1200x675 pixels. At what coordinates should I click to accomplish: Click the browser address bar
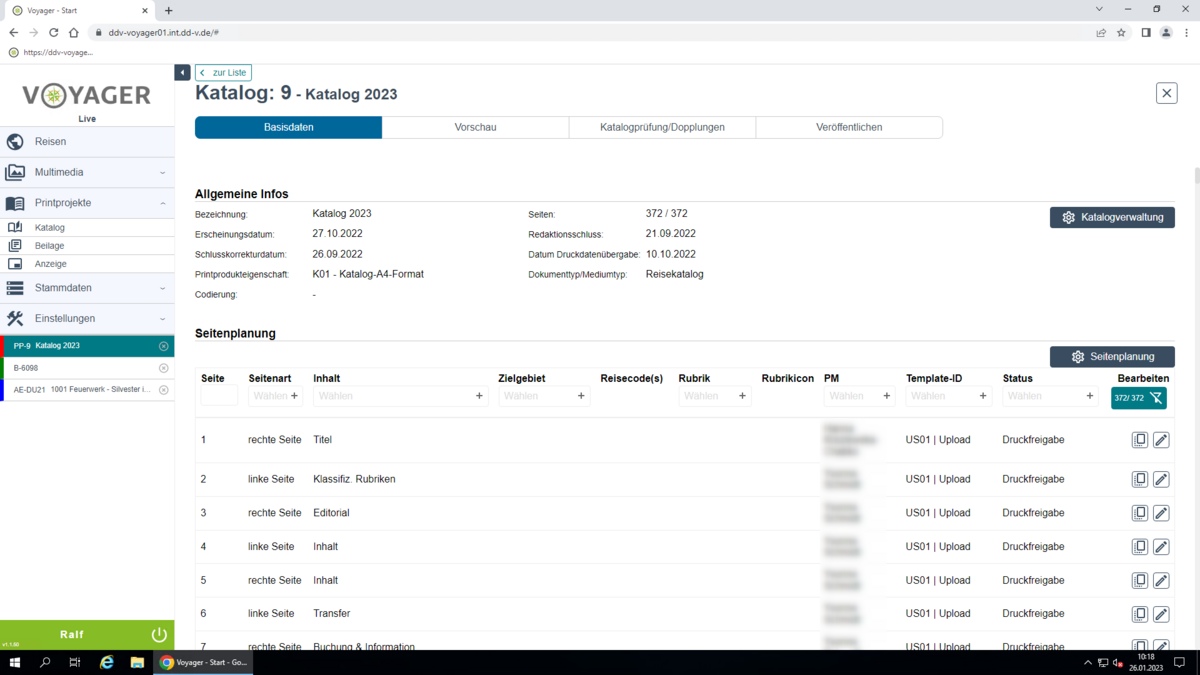pos(590,33)
